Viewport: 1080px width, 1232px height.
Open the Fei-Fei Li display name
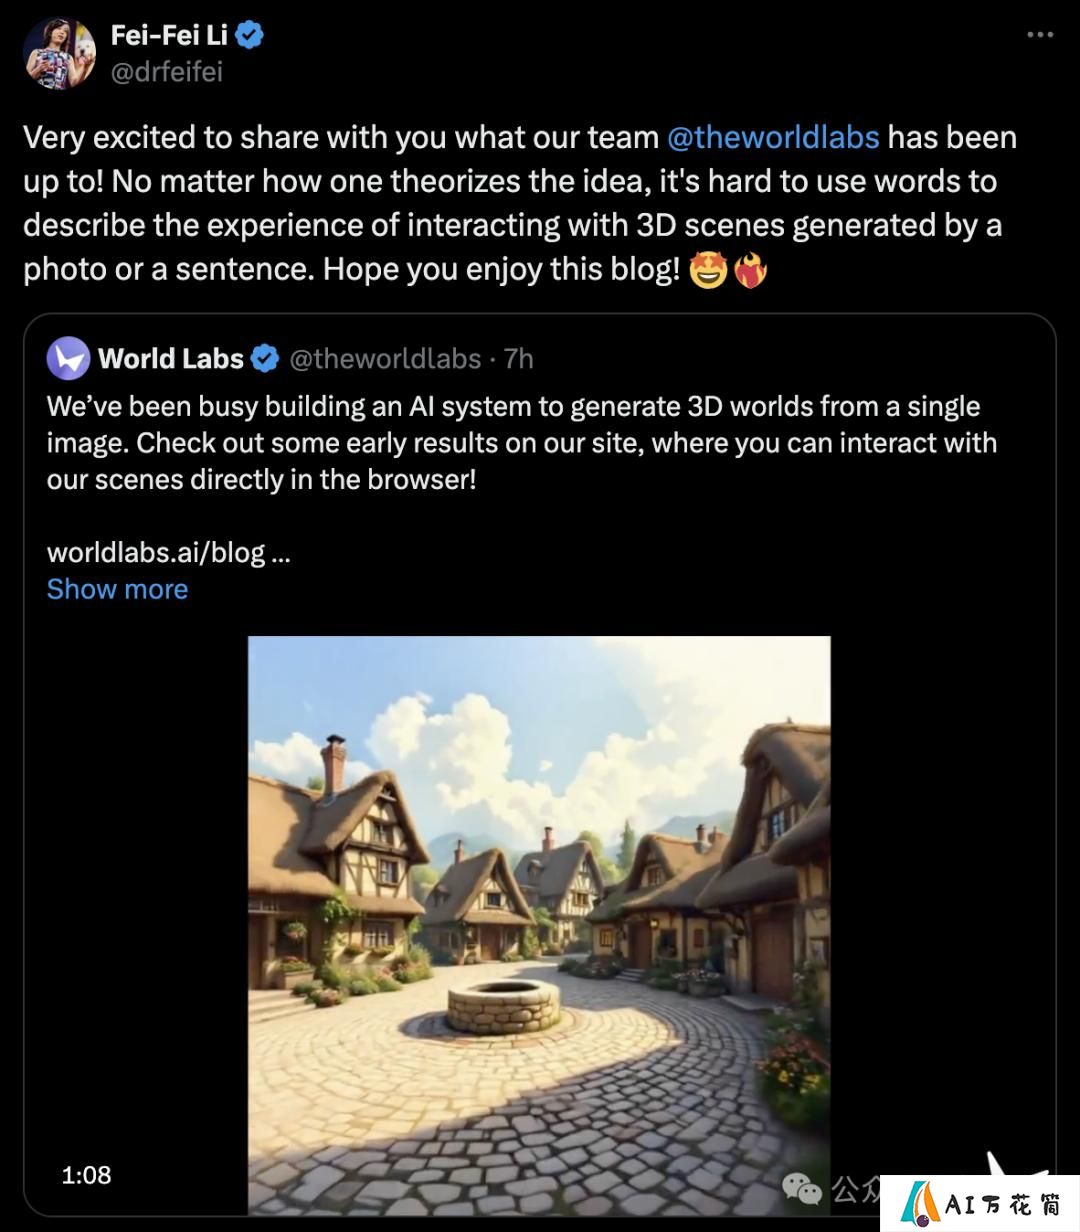click(x=169, y=35)
